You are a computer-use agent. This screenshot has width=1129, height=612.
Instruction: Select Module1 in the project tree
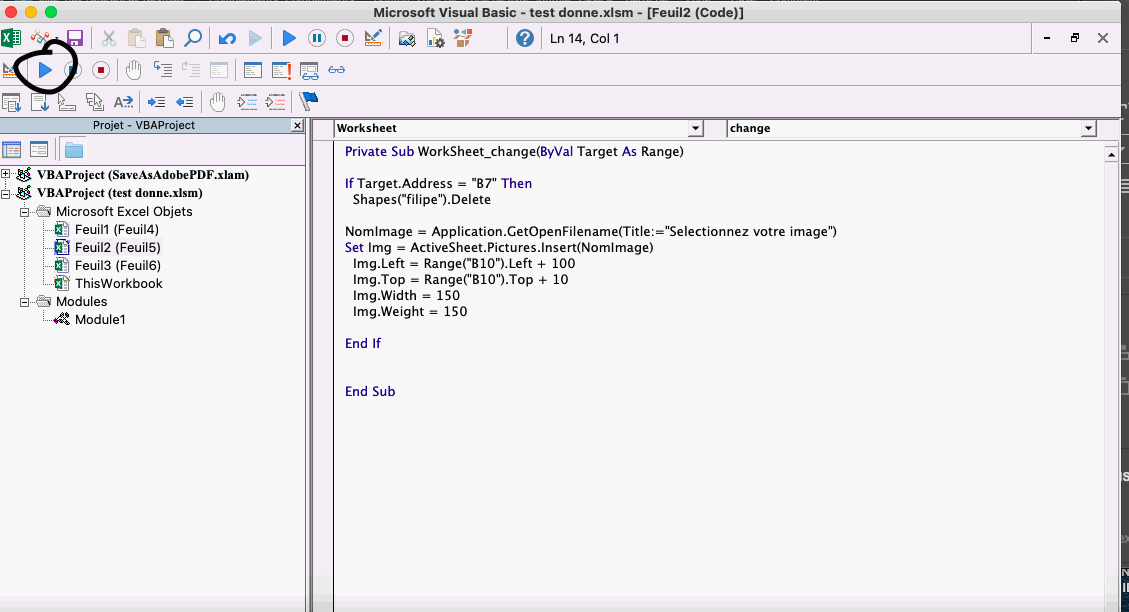coord(100,320)
